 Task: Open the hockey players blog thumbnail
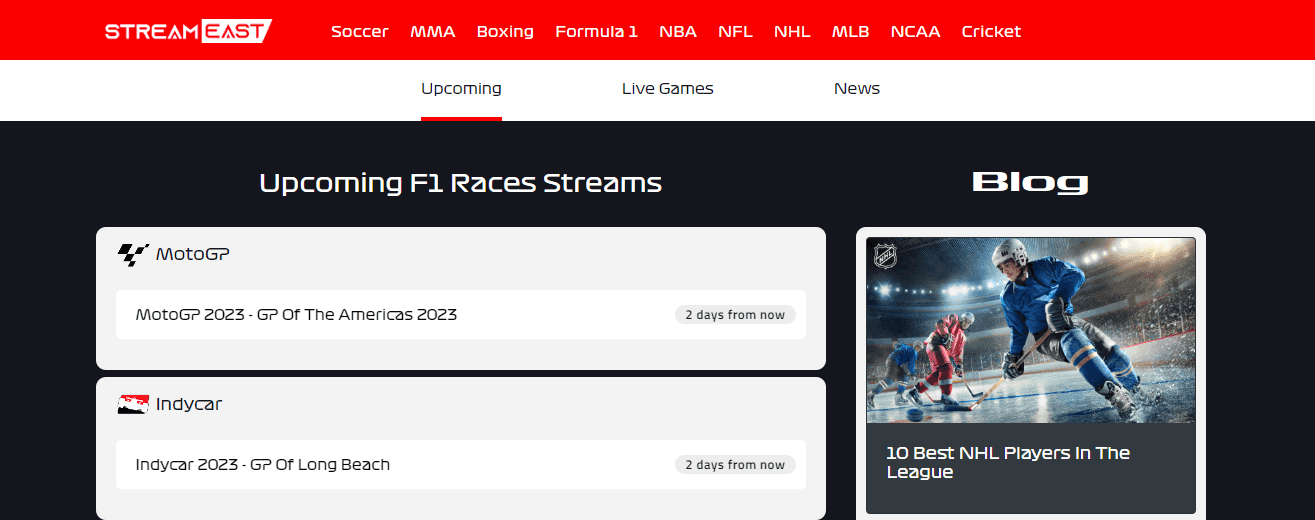[x=1031, y=330]
